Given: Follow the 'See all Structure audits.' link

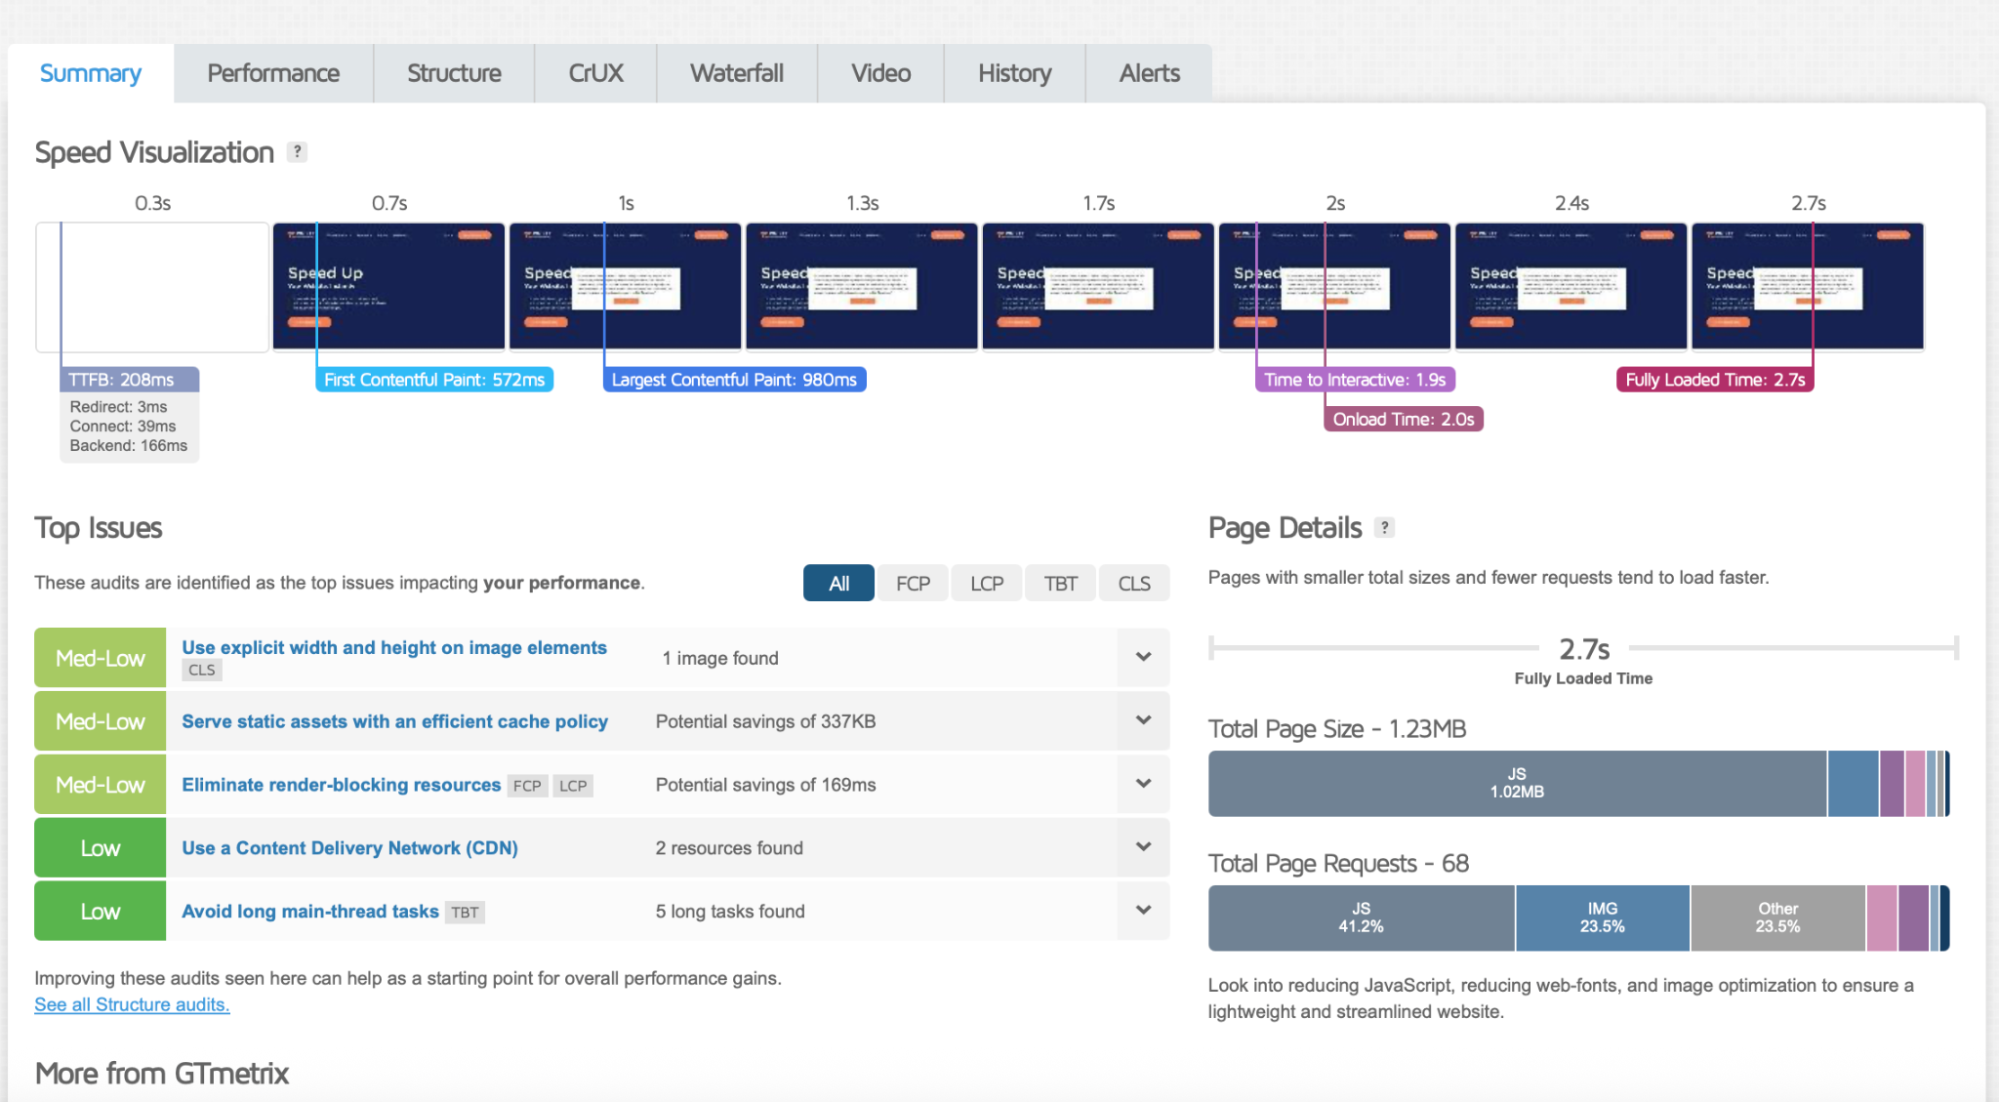Looking at the screenshot, I should click(132, 1004).
